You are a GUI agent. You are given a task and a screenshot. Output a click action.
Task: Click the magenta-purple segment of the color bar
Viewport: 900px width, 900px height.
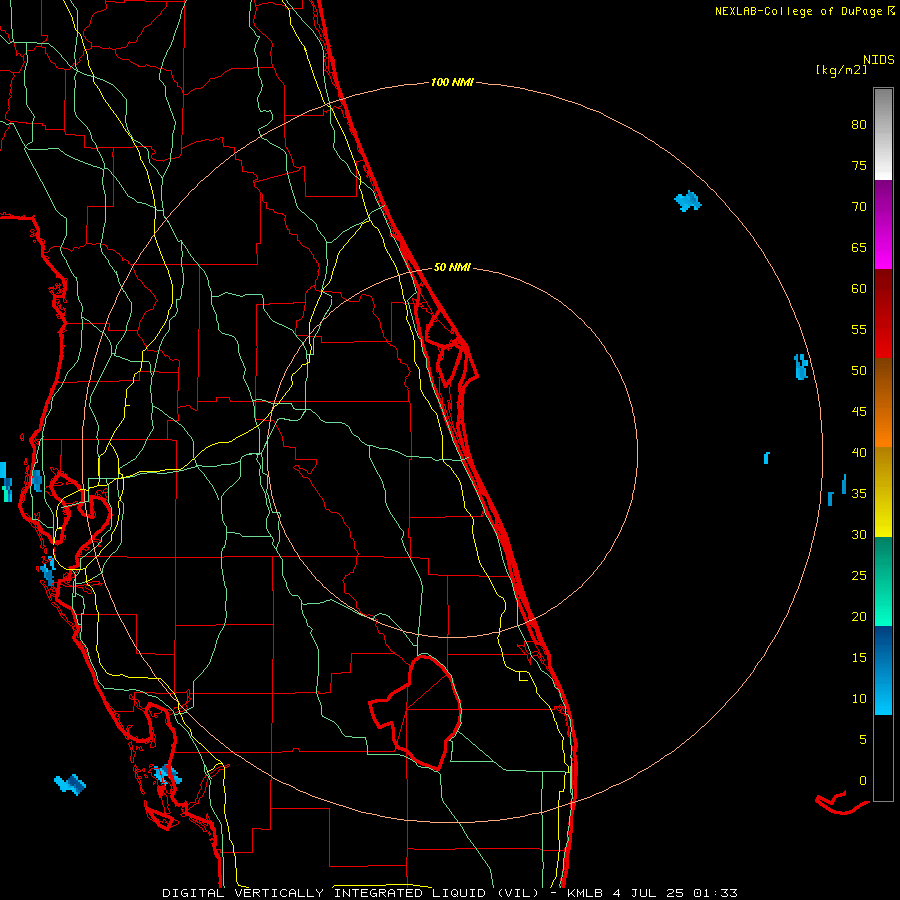pos(883,224)
